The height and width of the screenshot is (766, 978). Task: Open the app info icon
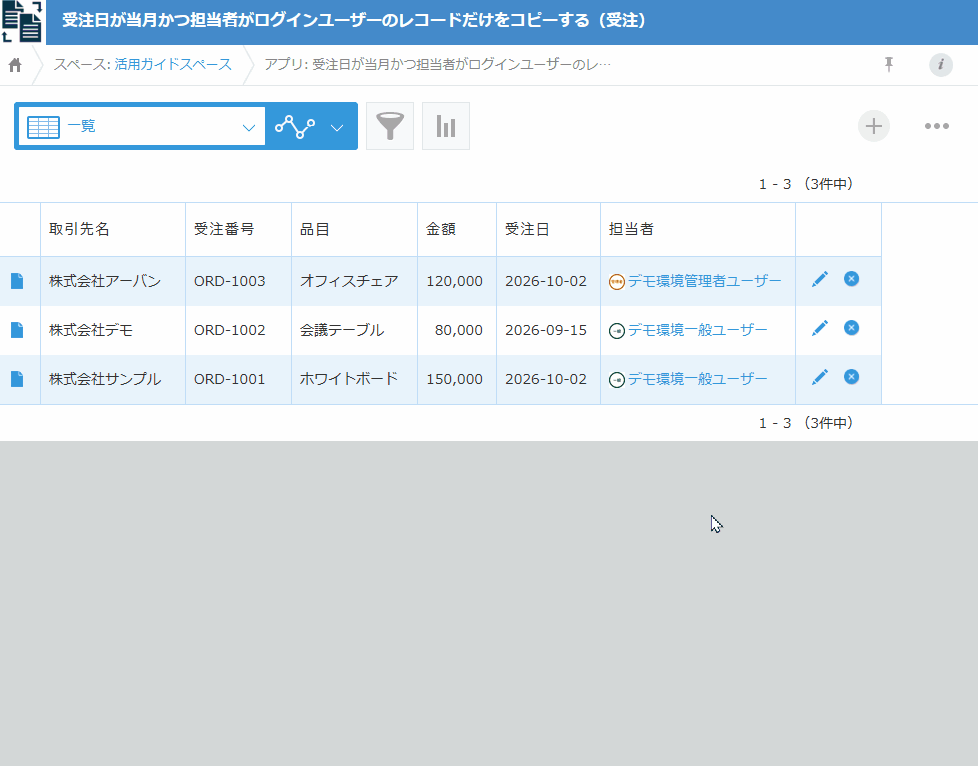[941, 64]
